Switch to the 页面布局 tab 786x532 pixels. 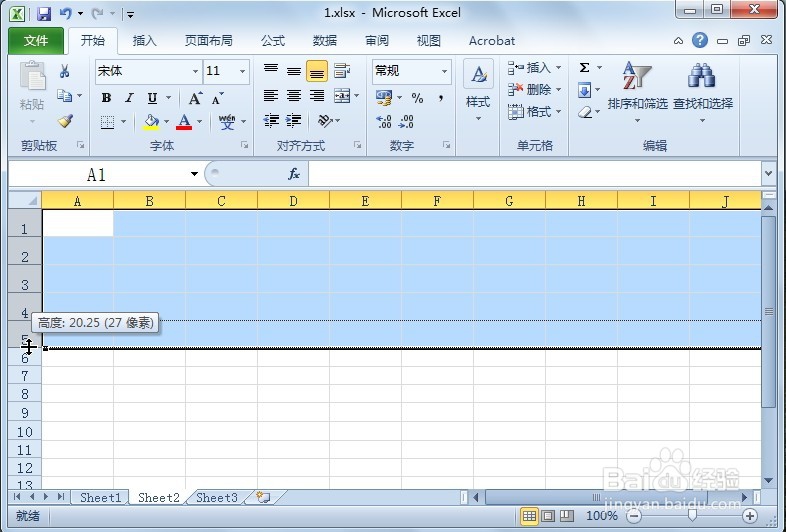tap(209, 41)
